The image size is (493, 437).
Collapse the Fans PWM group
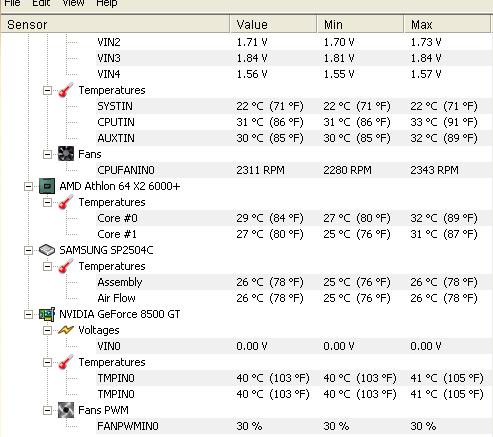48,410
